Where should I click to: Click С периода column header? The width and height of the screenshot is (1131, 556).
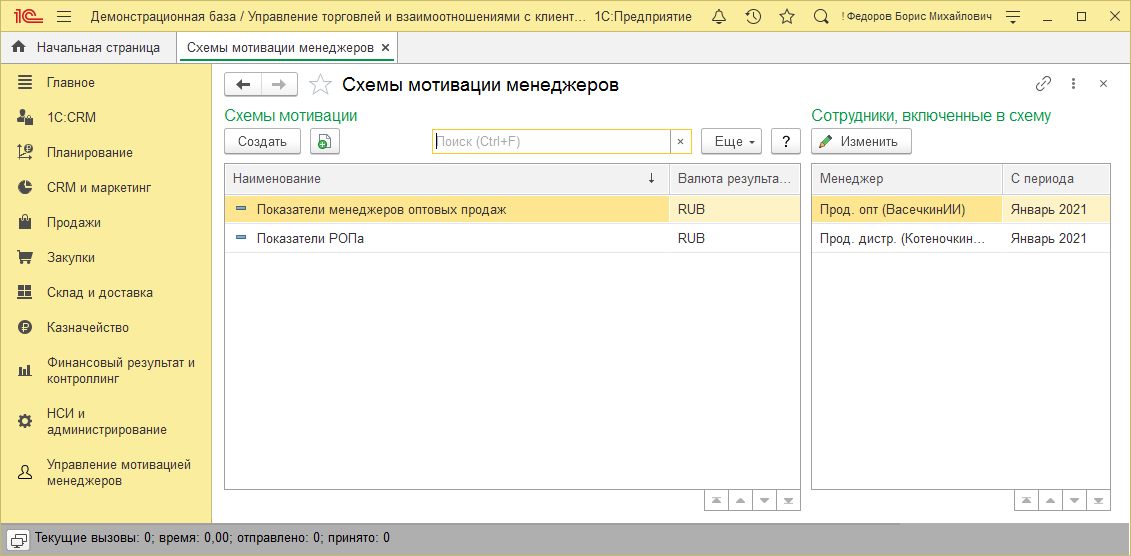pyautogui.click(x=1056, y=178)
